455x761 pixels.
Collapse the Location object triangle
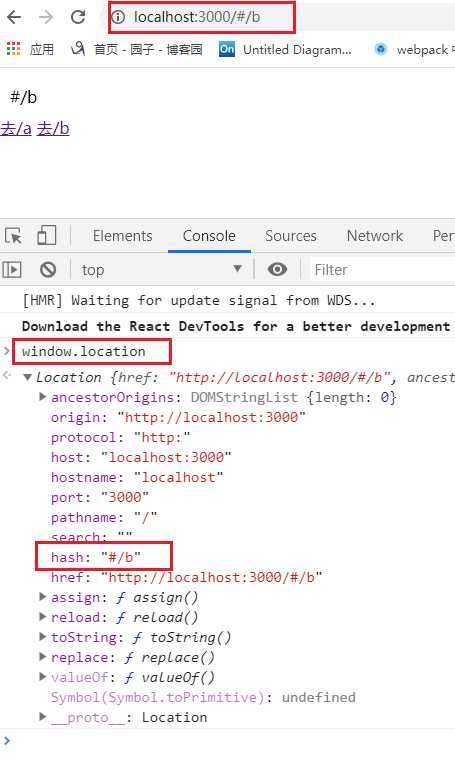[28, 377]
